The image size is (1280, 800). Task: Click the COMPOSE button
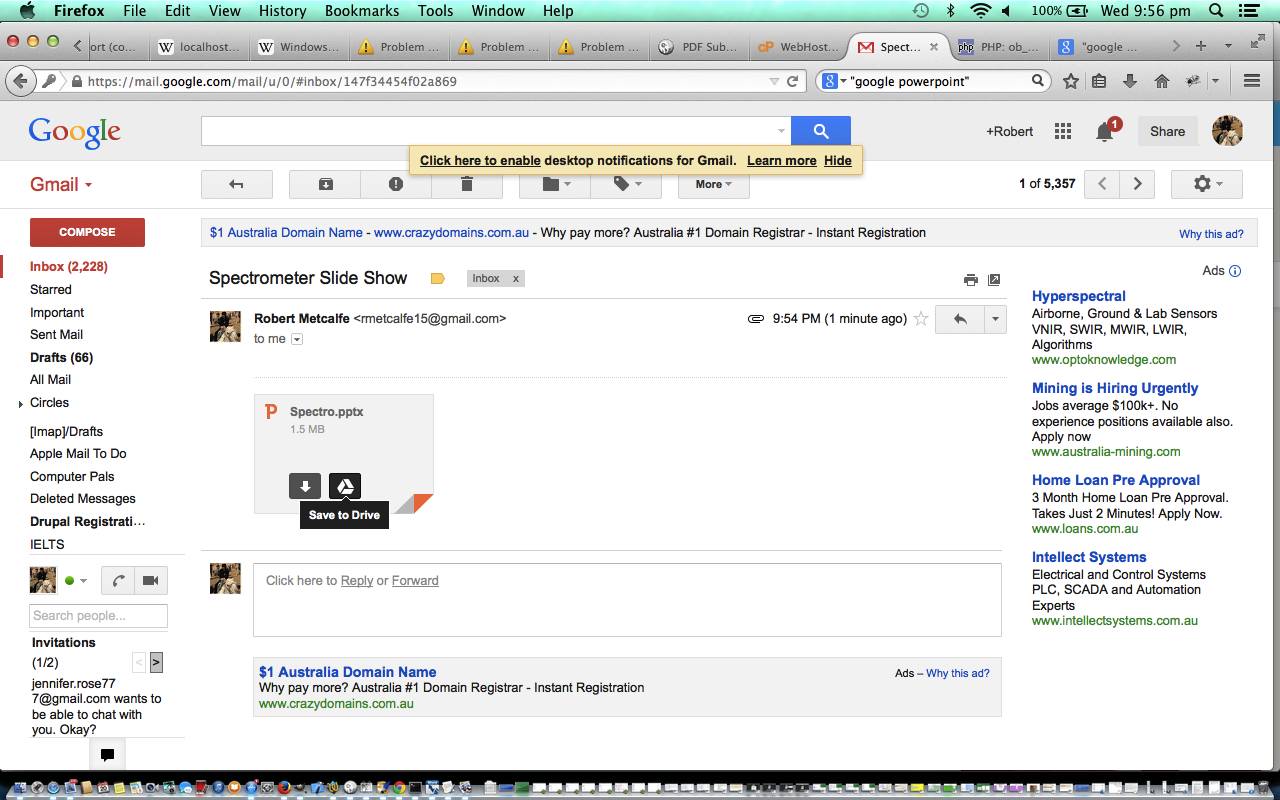[x=87, y=232]
